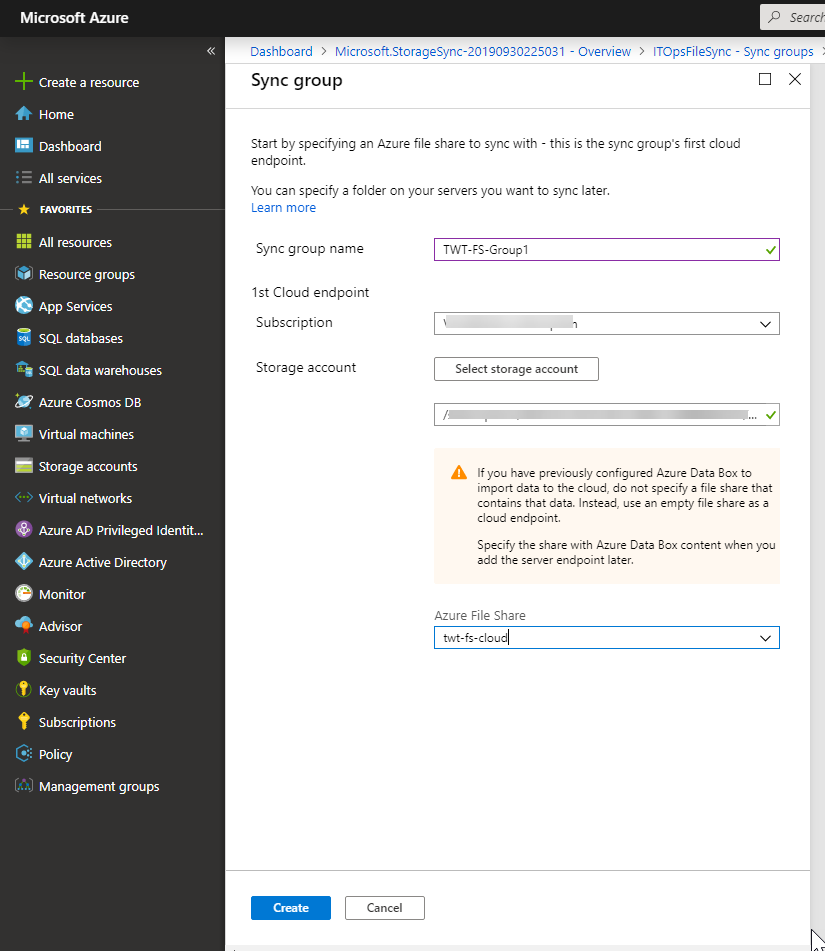Image resolution: width=825 pixels, height=951 pixels.
Task: Click the Azure Active Directory diamond icon
Action: coord(24,562)
